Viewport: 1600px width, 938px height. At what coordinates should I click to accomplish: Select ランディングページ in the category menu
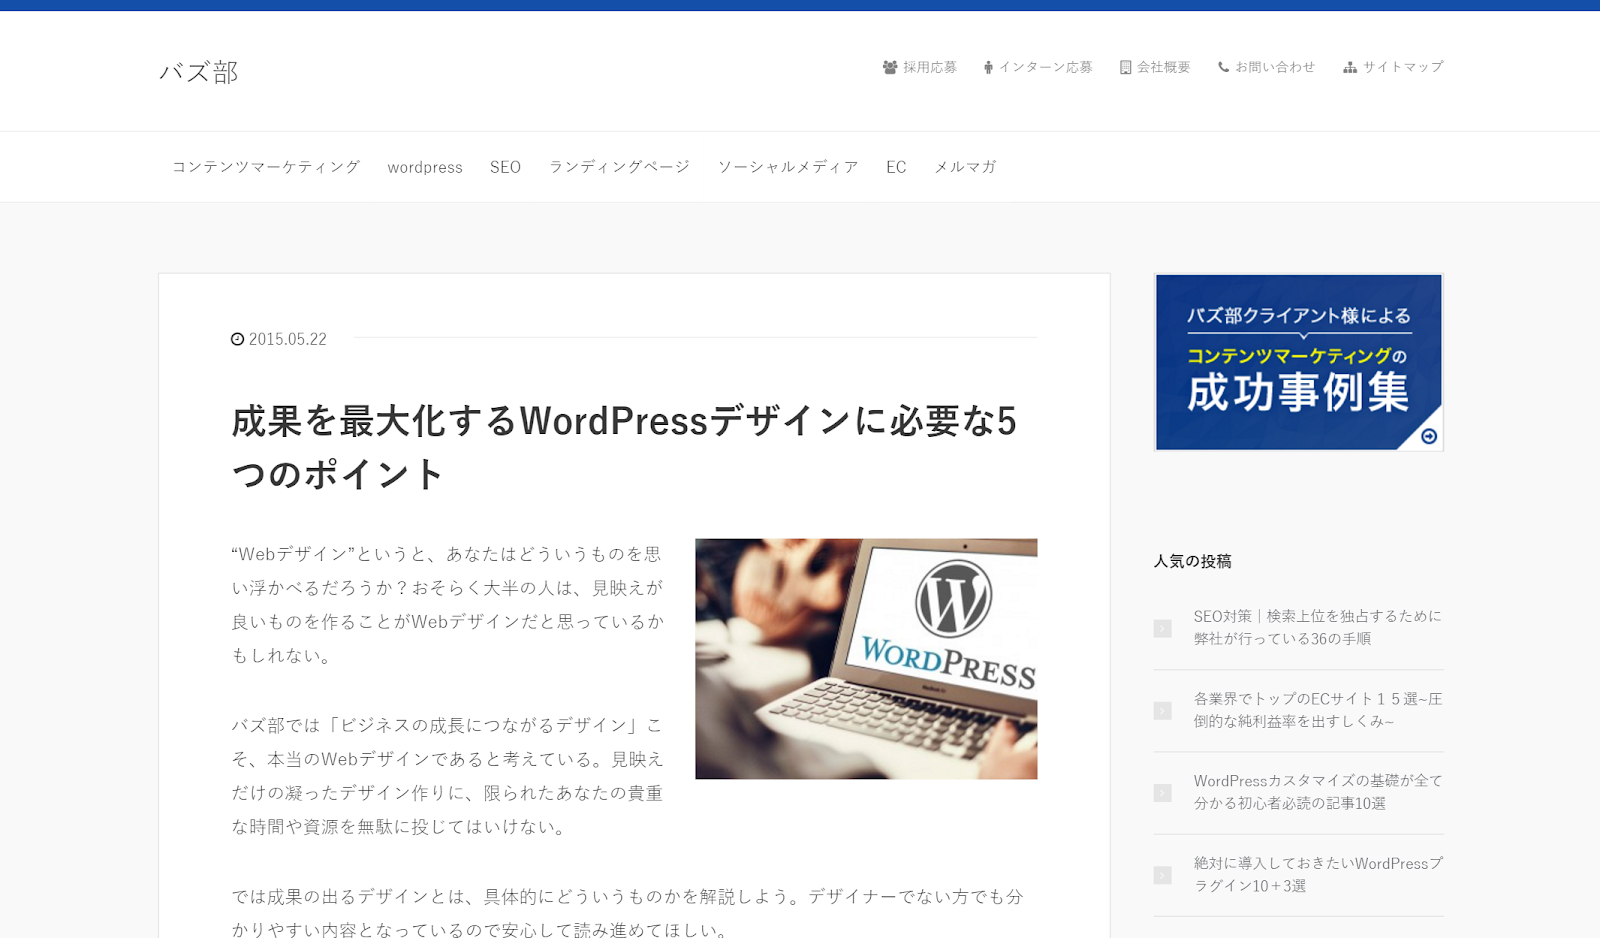pos(619,167)
